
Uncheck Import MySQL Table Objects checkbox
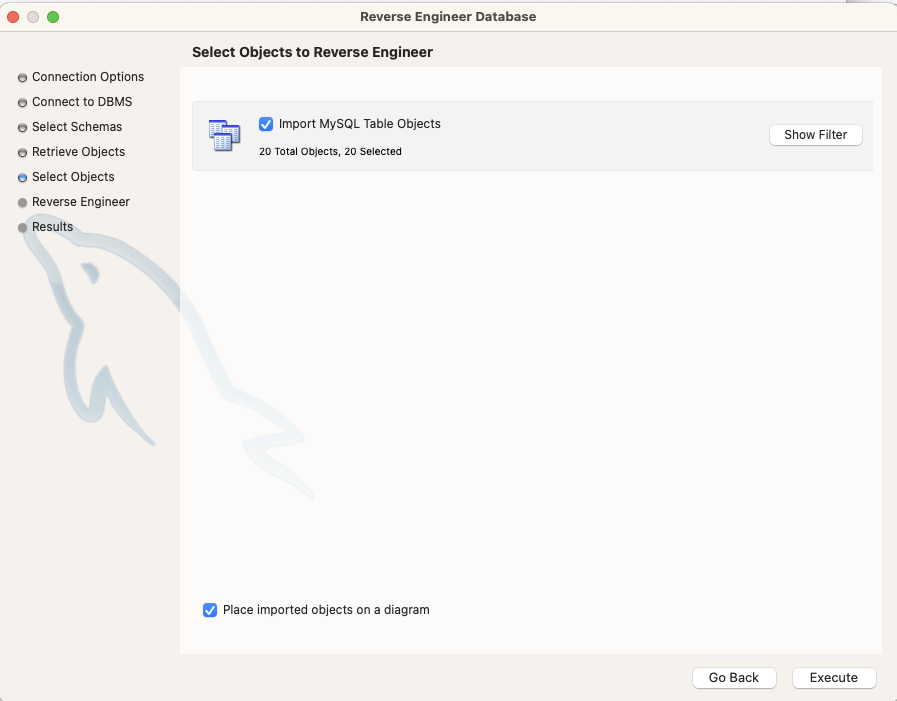(x=266, y=124)
